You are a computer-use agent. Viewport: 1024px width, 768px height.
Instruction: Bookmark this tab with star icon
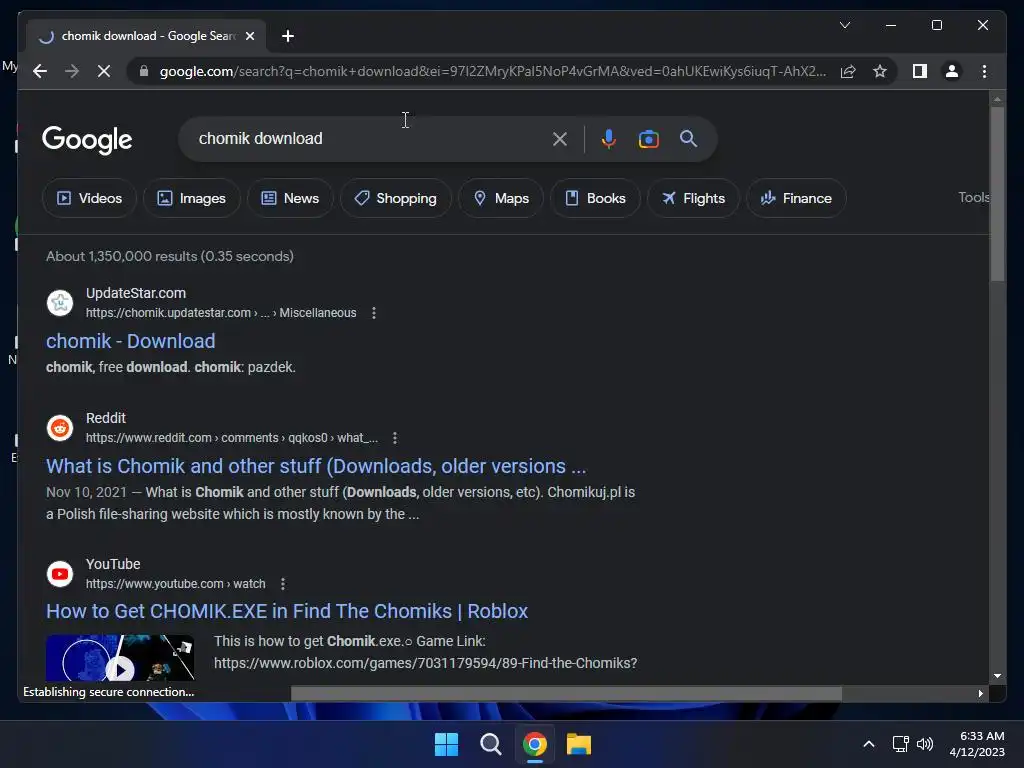pos(880,71)
